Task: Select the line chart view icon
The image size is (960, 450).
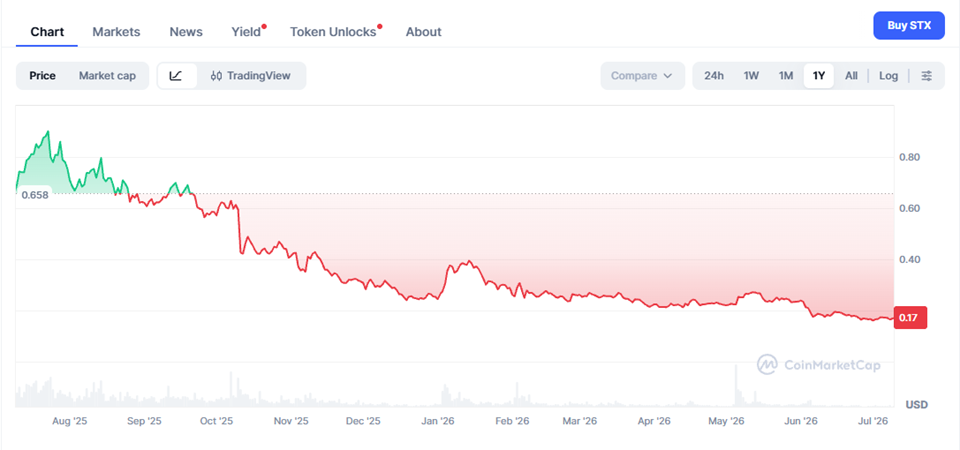Action: 176,76
